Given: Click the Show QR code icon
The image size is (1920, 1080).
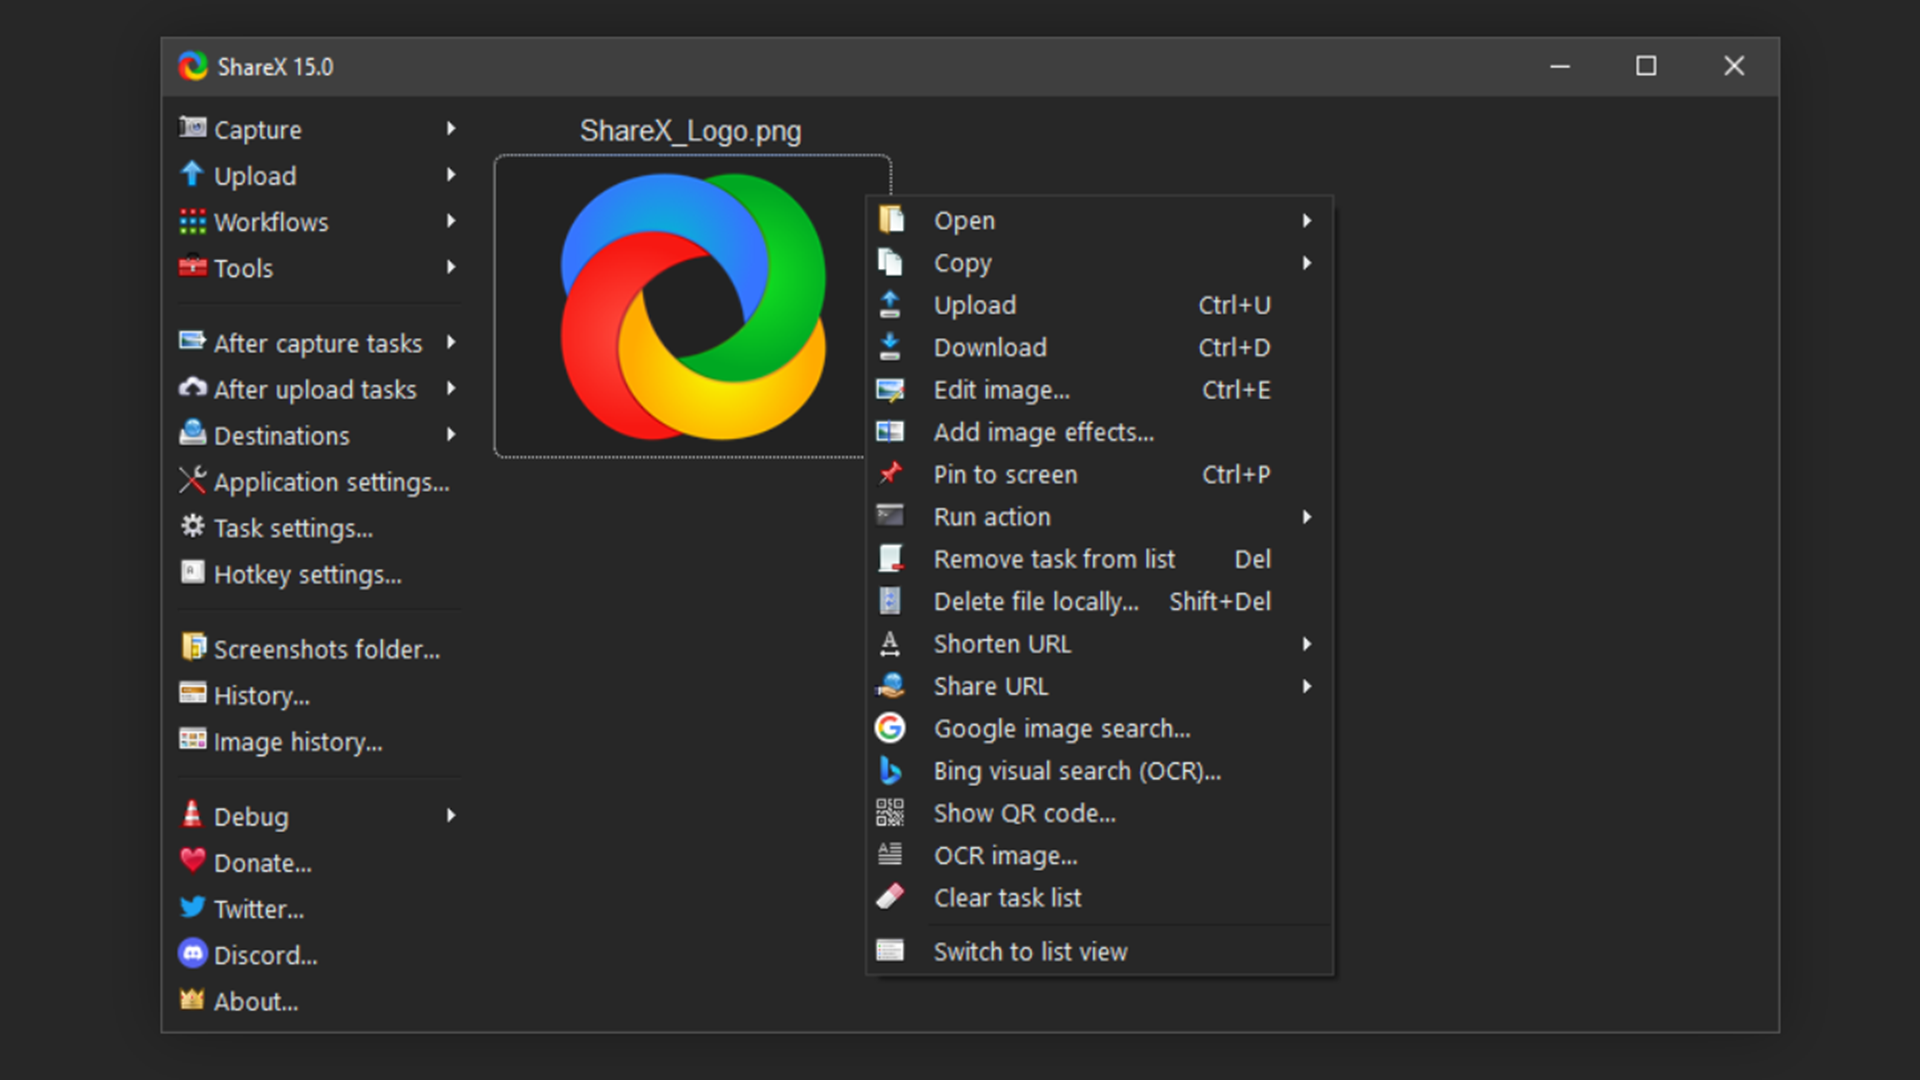Looking at the screenshot, I should (x=889, y=812).
